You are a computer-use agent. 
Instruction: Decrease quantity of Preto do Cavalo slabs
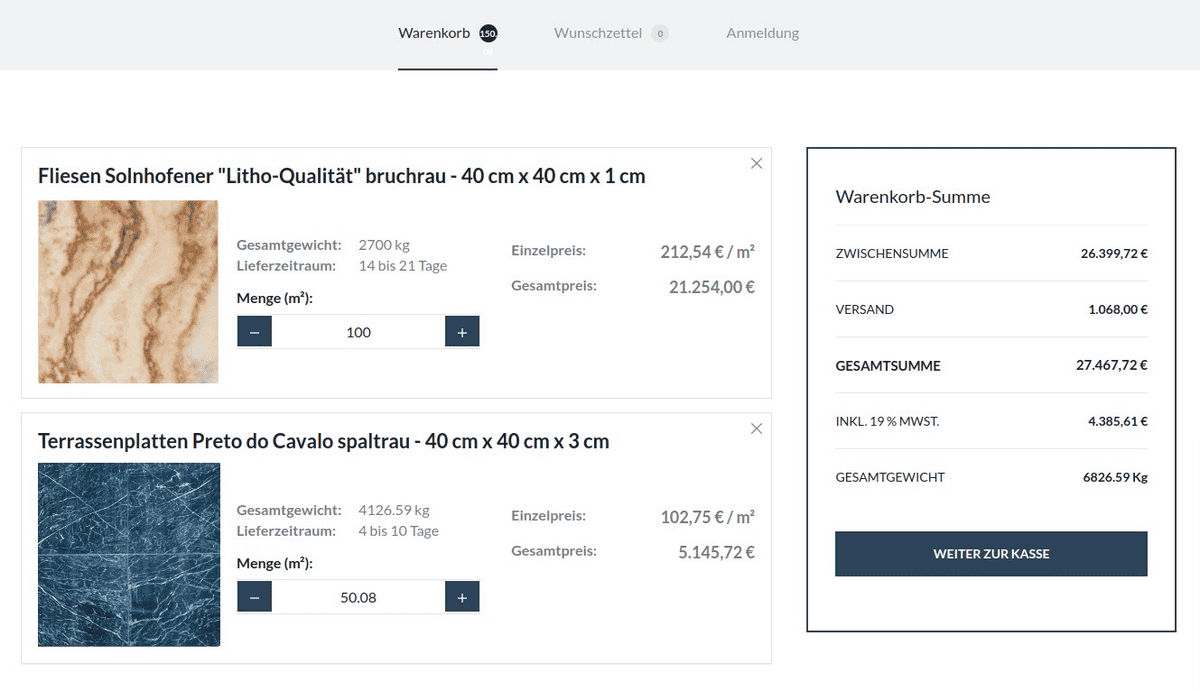pyautogui.click(x=254, y=597)
